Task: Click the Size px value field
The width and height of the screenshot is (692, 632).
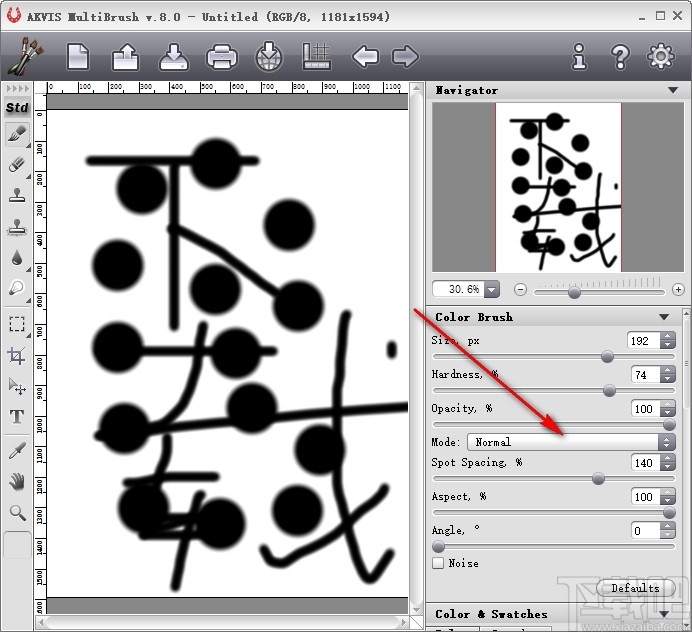Action: coord(643,341)
